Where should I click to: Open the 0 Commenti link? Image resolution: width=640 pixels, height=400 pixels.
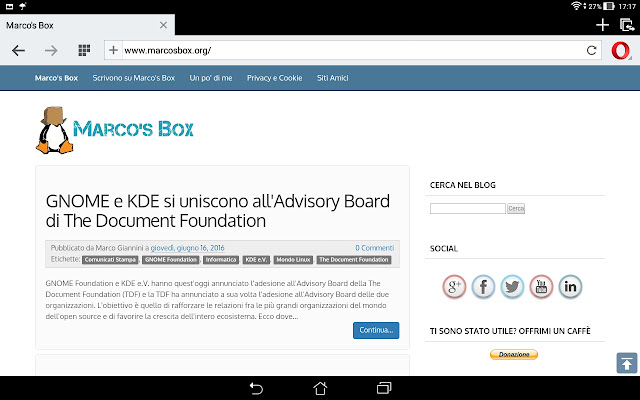374,248
